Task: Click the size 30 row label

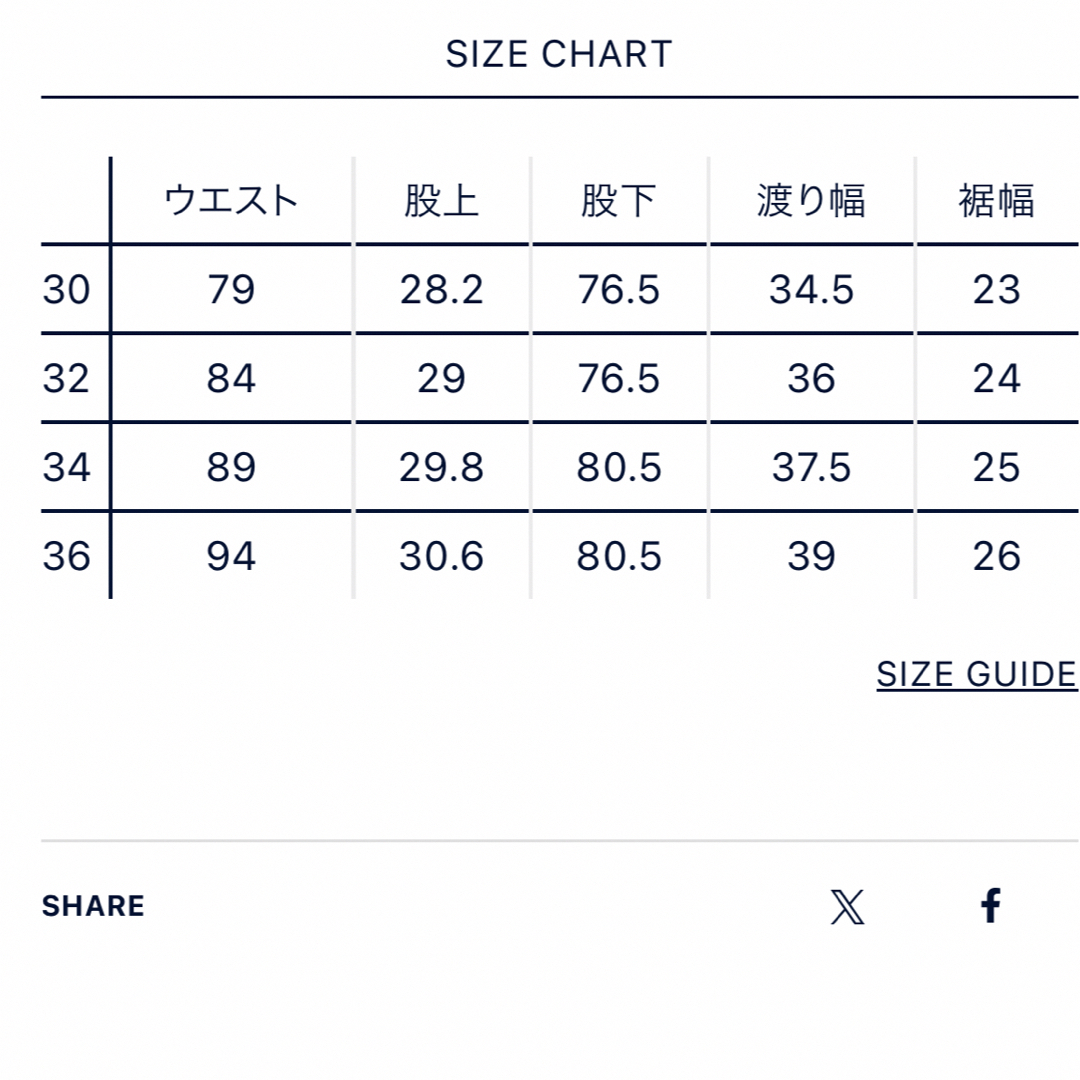Action: pyautogui.click(x=66, y=289)
